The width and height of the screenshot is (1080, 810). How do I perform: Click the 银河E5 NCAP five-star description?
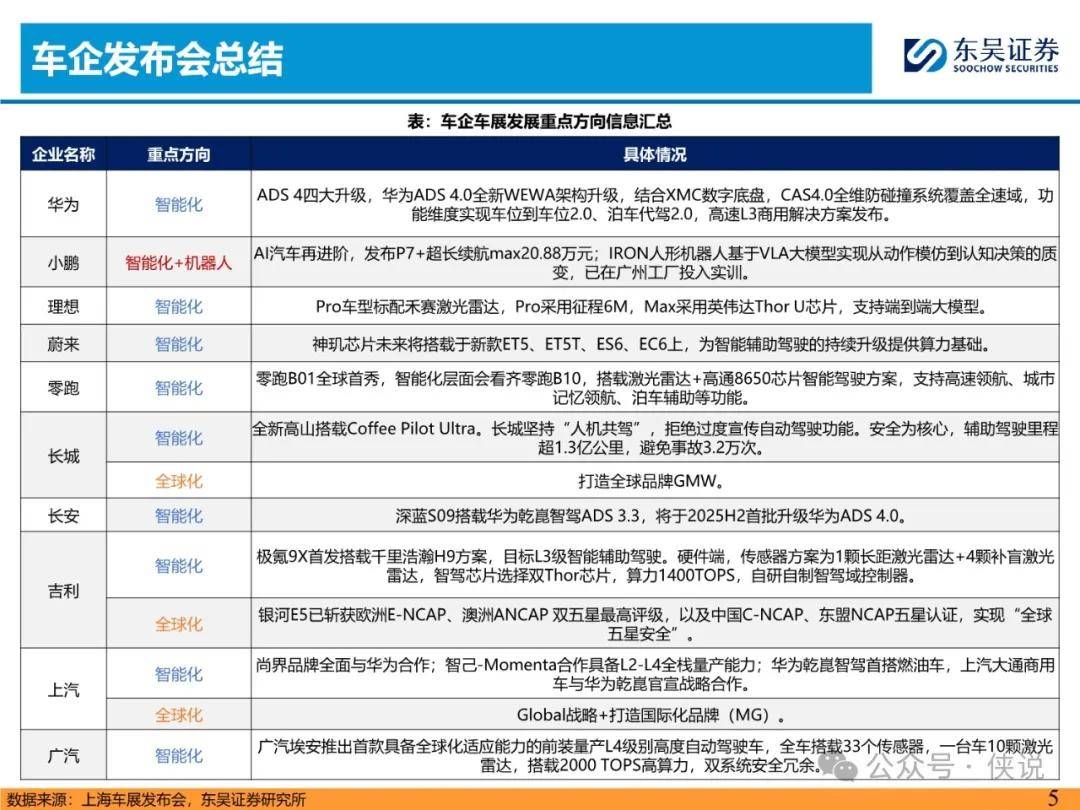(x=655, y=624)
